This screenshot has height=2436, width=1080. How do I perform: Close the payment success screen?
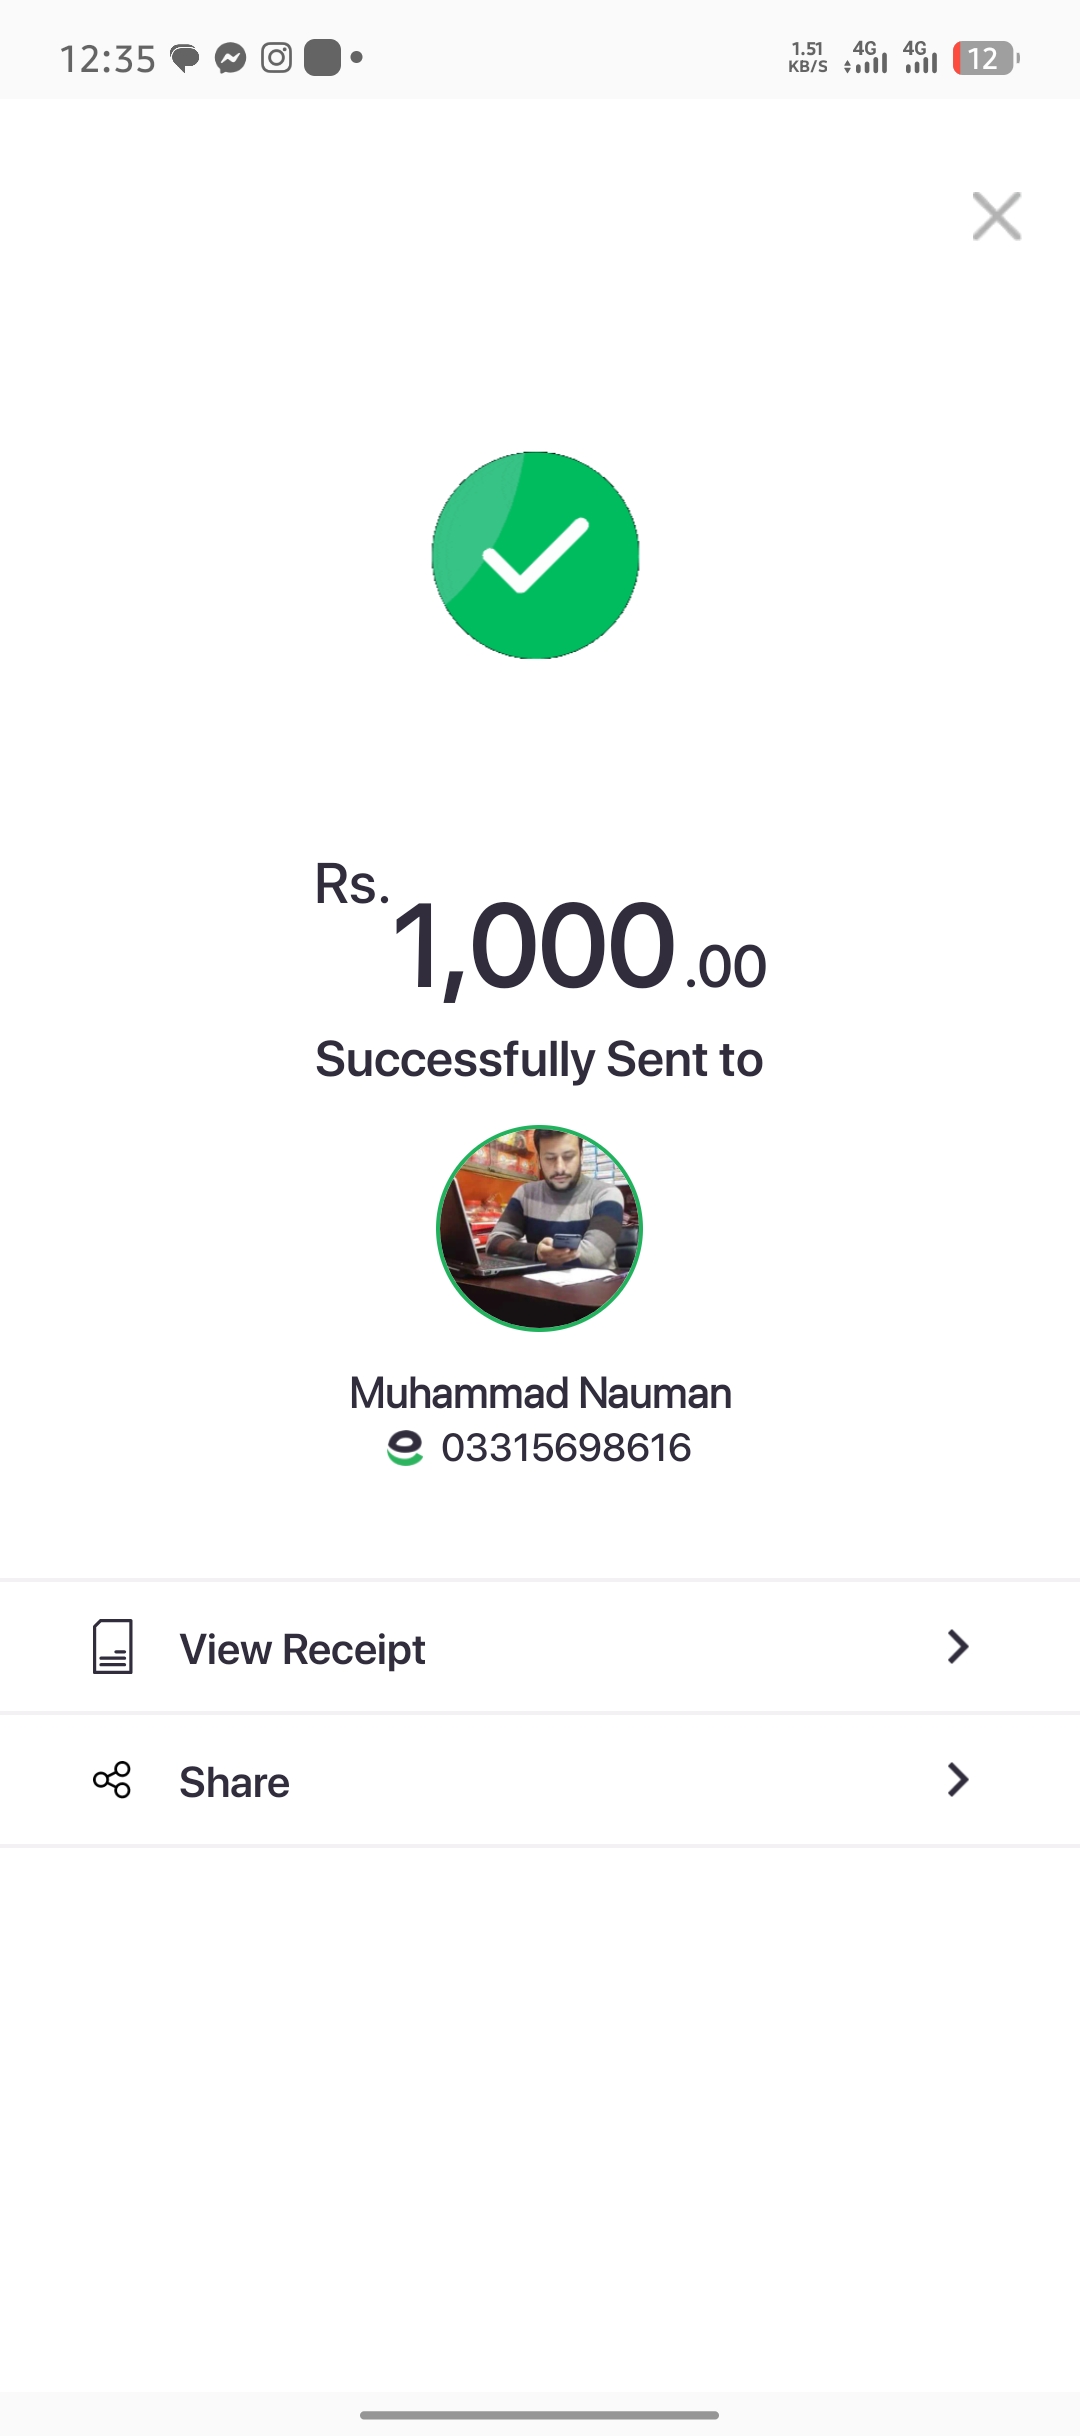pyautogui.click(x=996, y=216)
